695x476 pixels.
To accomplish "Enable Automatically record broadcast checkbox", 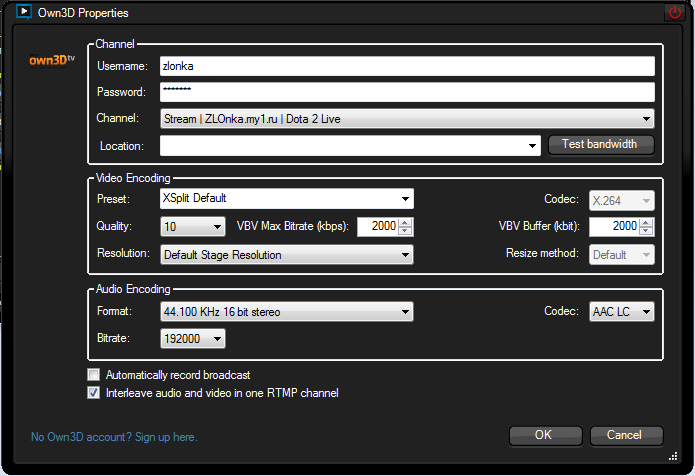I will 94,375.
